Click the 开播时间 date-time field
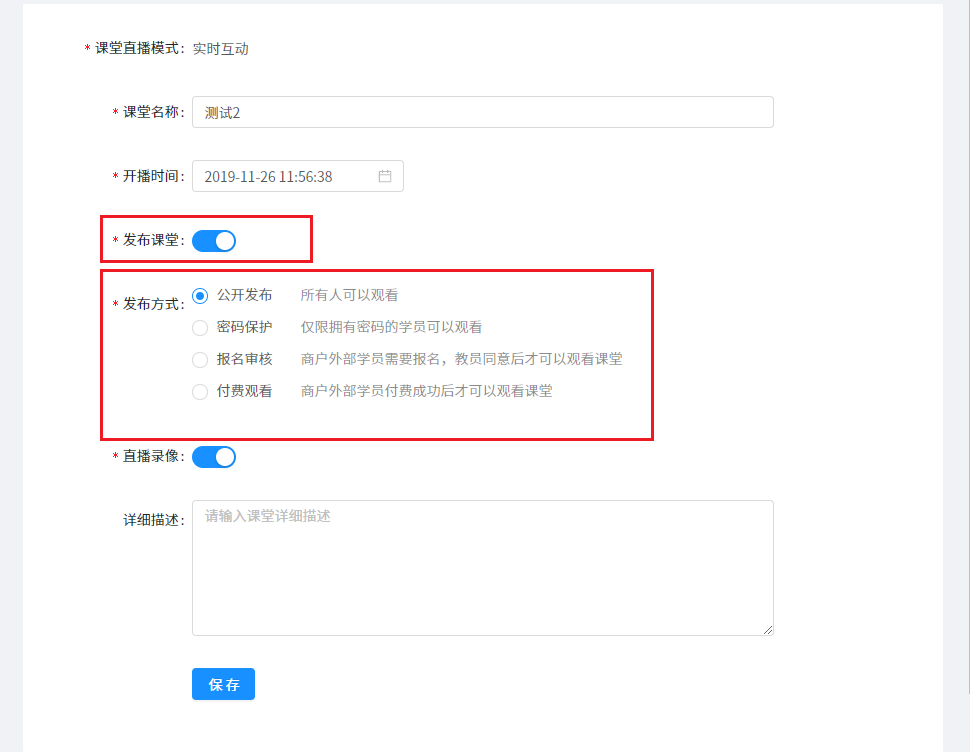970x752 pixels. pyautogui.click(x=298, y=176)
